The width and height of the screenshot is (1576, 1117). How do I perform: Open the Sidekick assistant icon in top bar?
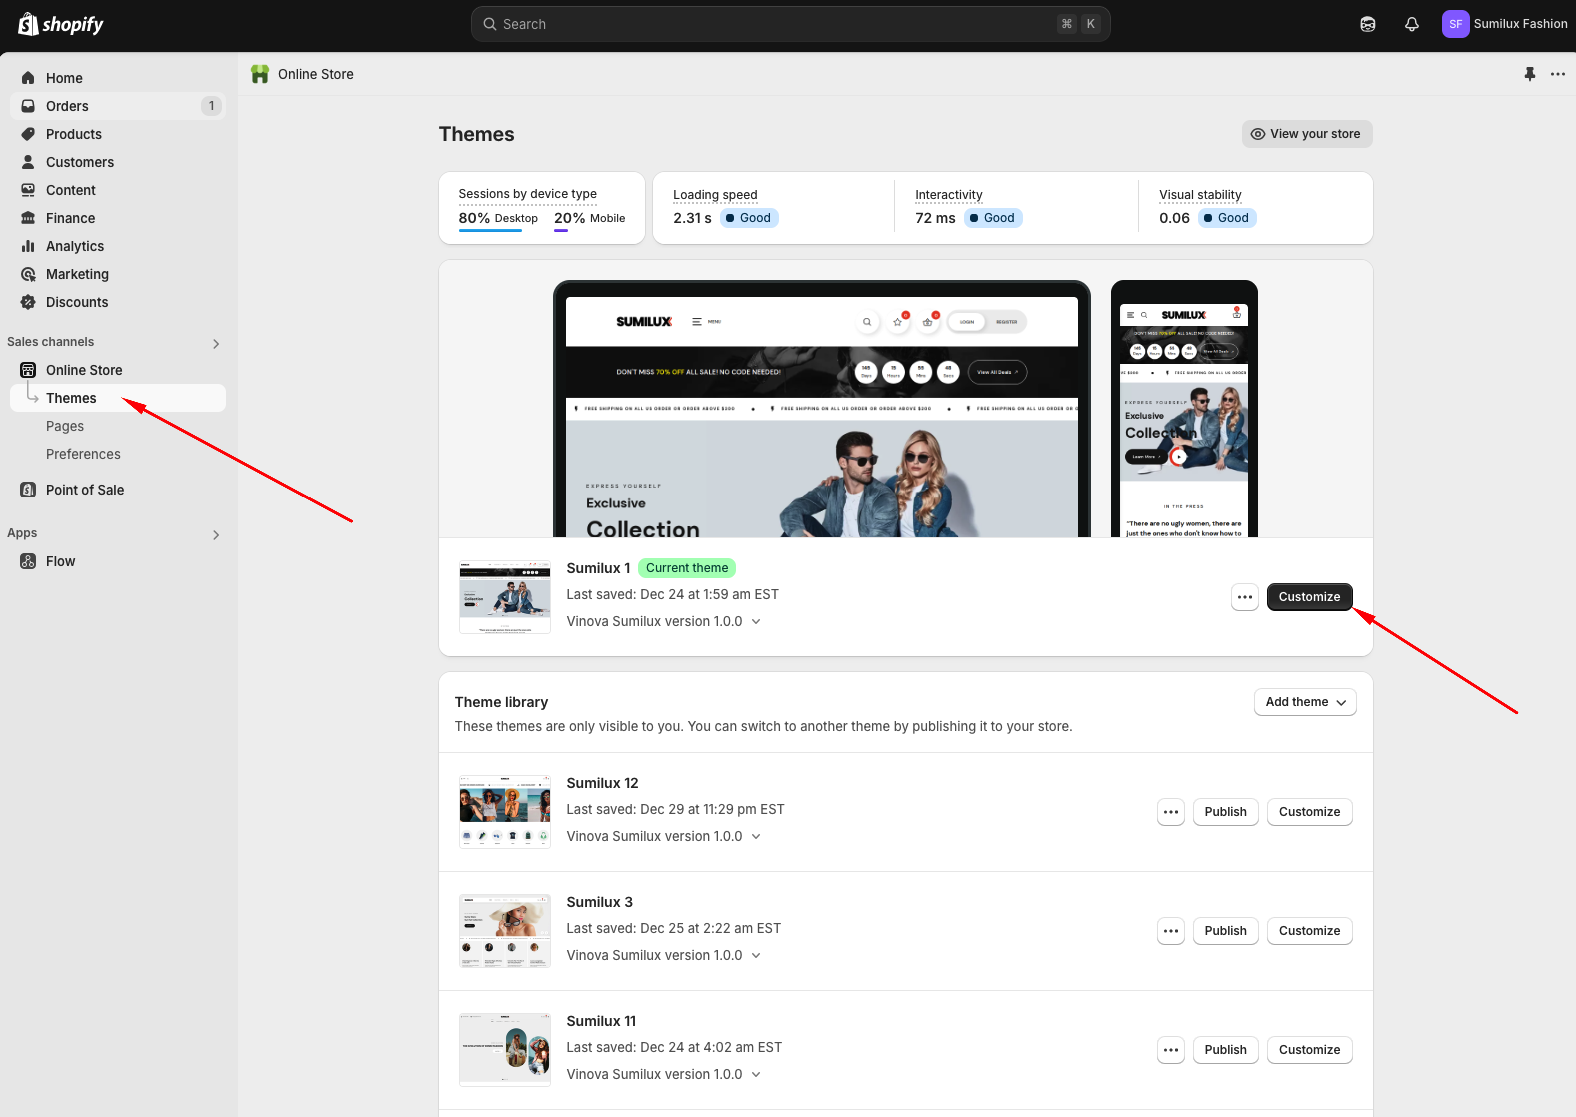1368,24
